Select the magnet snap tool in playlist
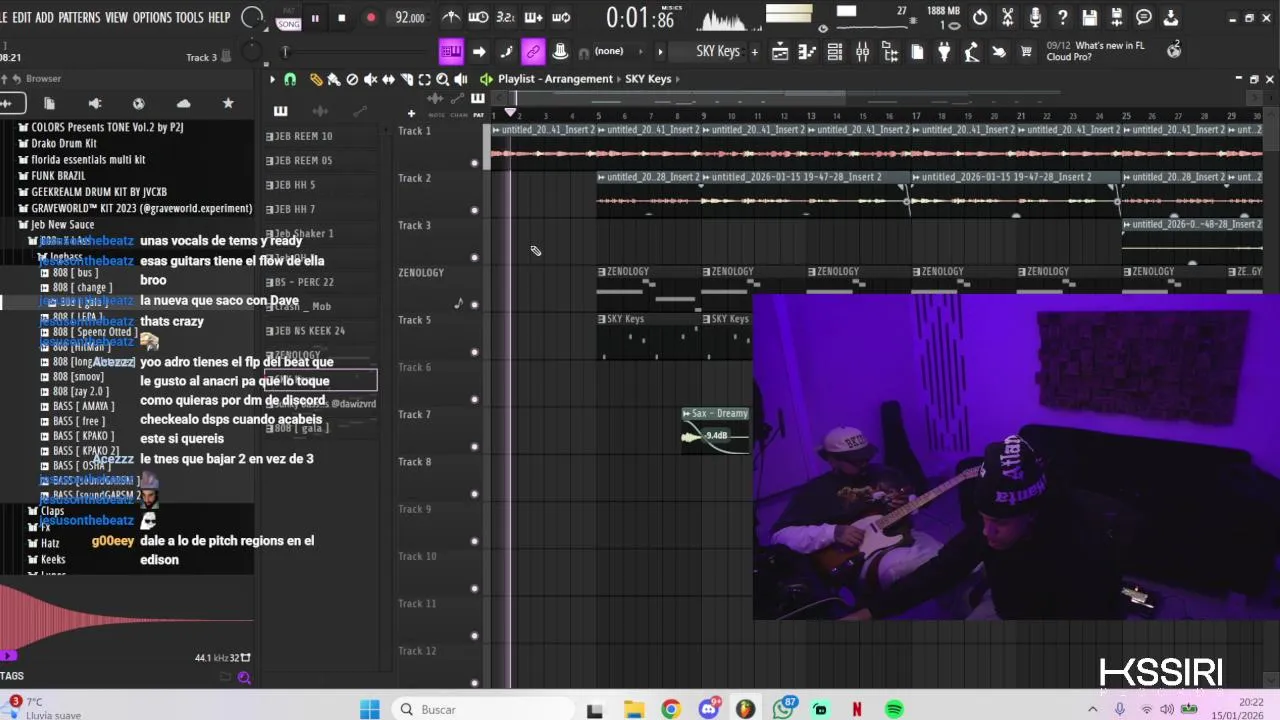The image size is (1280, 720). (290, 79)
